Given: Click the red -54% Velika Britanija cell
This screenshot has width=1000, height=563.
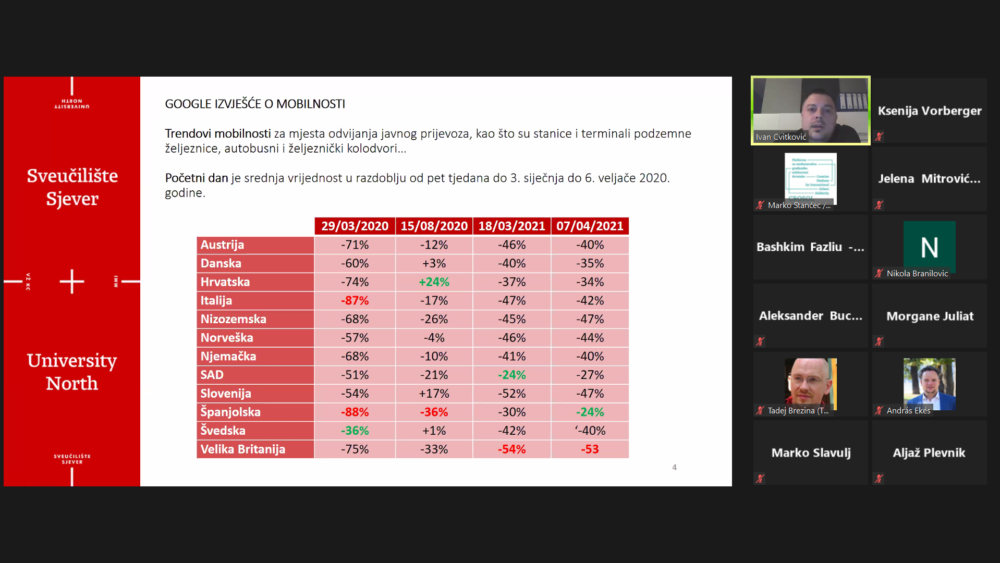Looking at the screenshot, I should pyautogui.click(x=511, y=450).
